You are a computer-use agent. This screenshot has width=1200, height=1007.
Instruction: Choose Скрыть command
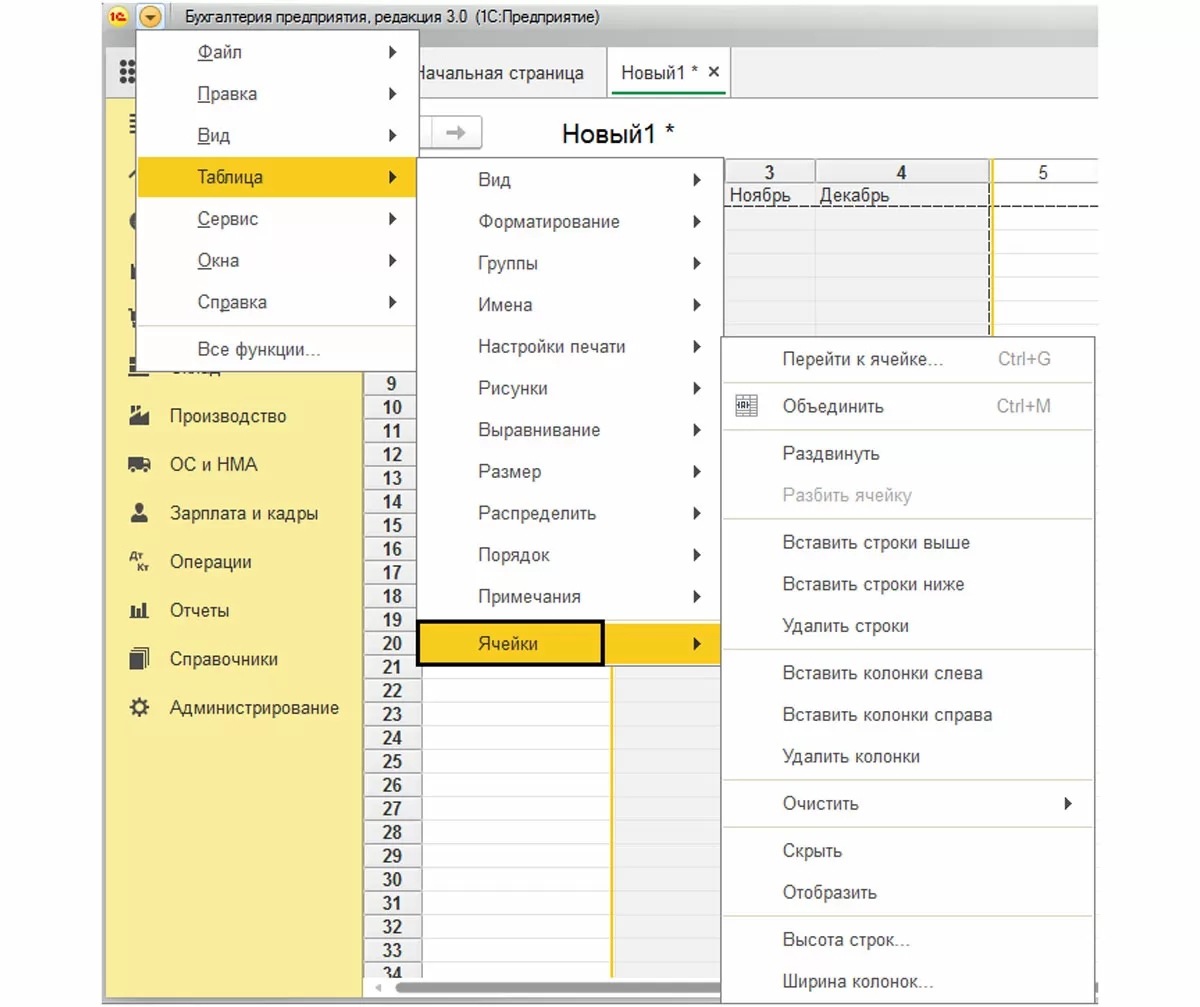click(909, 852)
